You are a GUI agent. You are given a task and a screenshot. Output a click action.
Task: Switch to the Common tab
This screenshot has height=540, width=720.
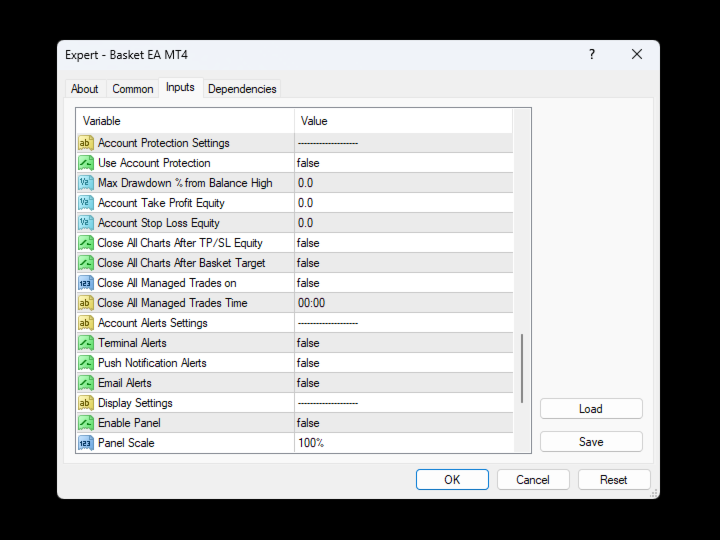pyautogui.click(x=133, y=89)
